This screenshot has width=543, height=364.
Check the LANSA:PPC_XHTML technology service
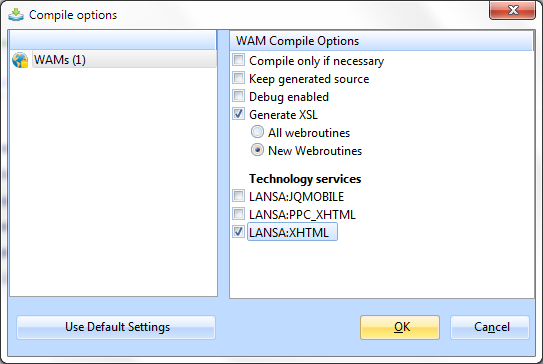pyautogui.click(x=238, y=214)
